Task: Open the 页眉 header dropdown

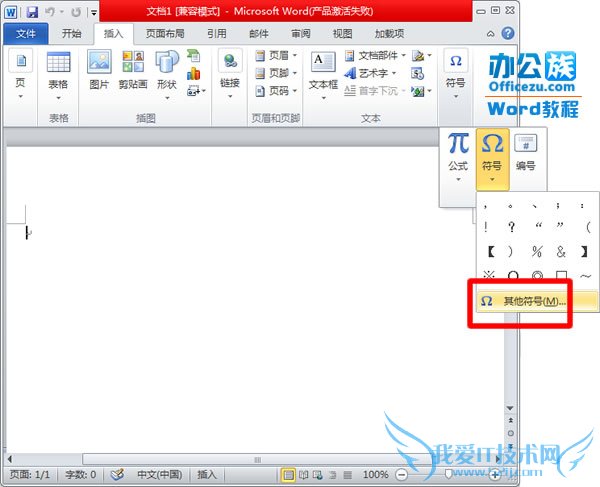Action: click(x=276, y=55)
